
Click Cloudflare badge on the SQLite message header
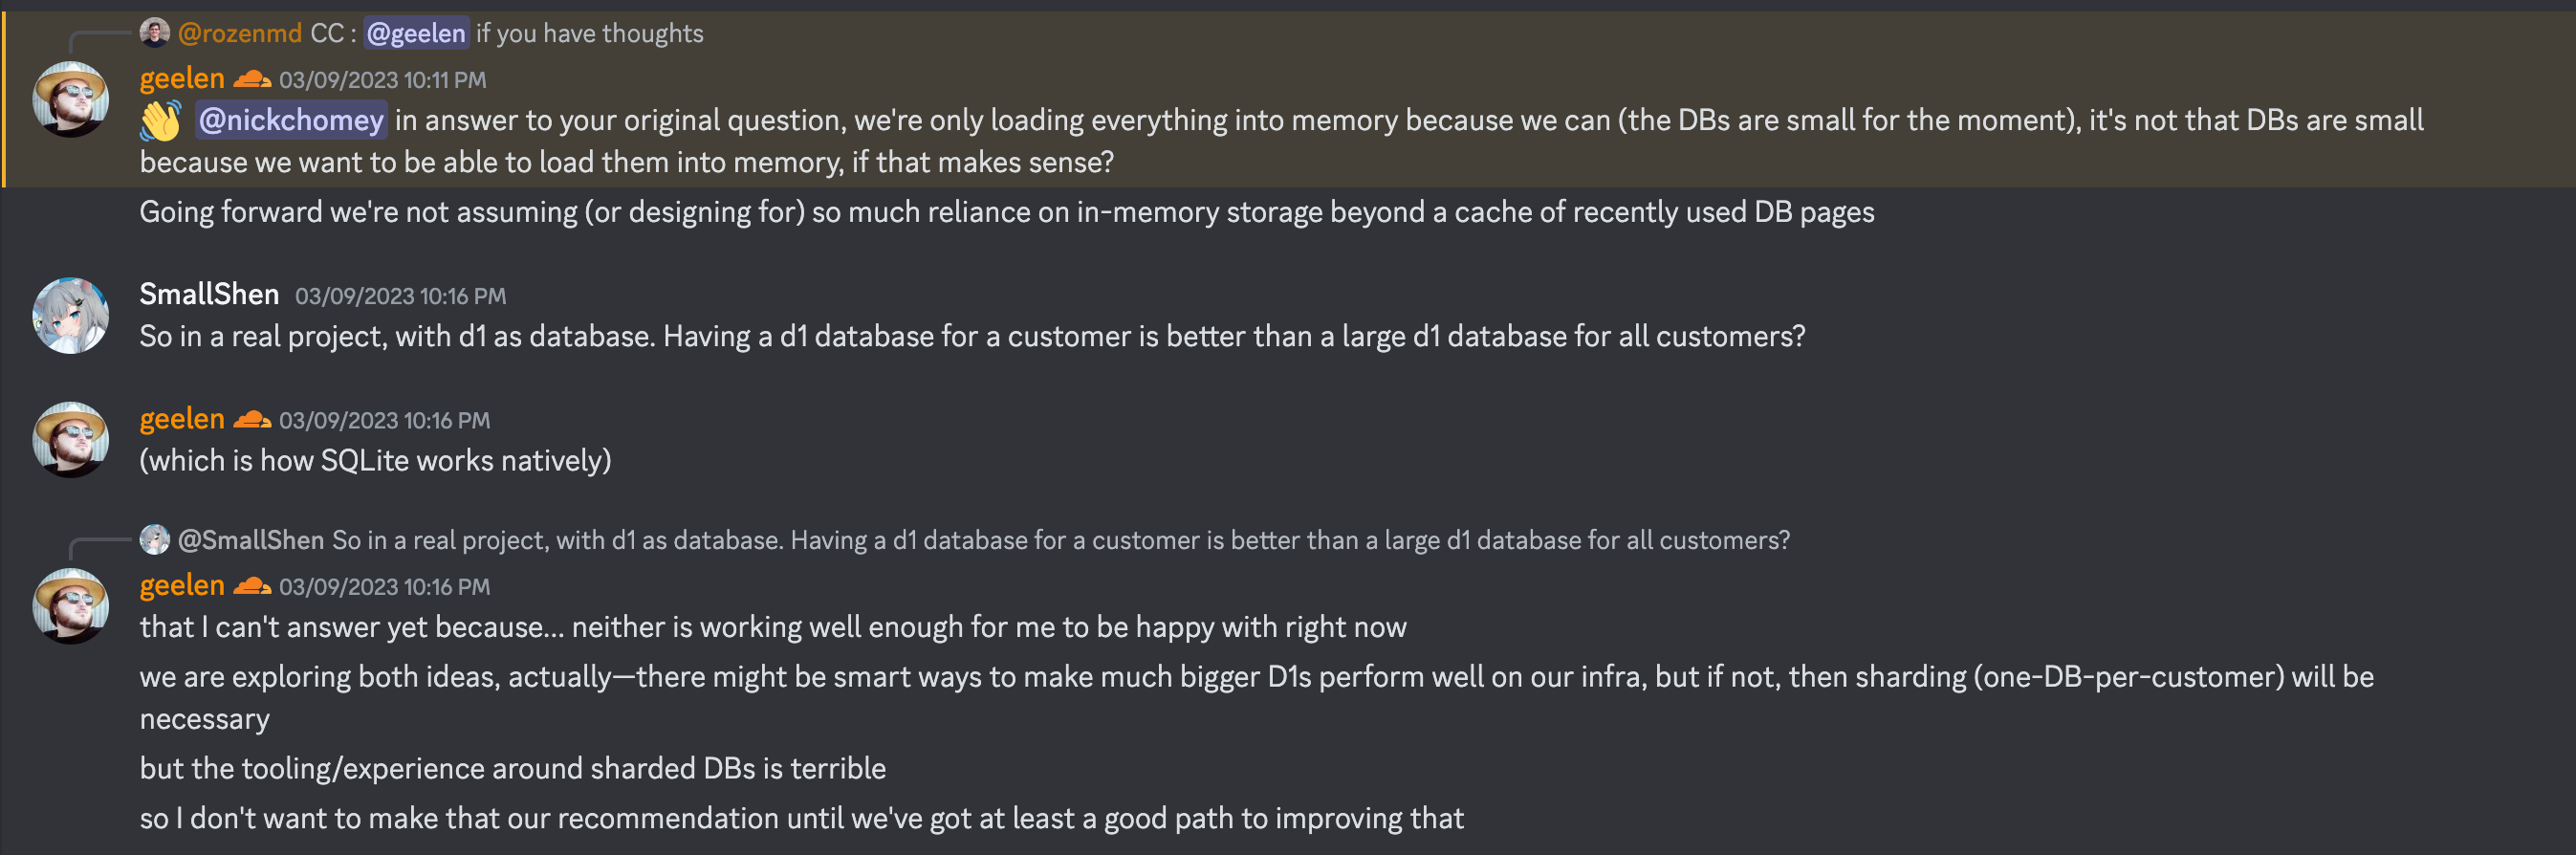click(x=252, y=420)
